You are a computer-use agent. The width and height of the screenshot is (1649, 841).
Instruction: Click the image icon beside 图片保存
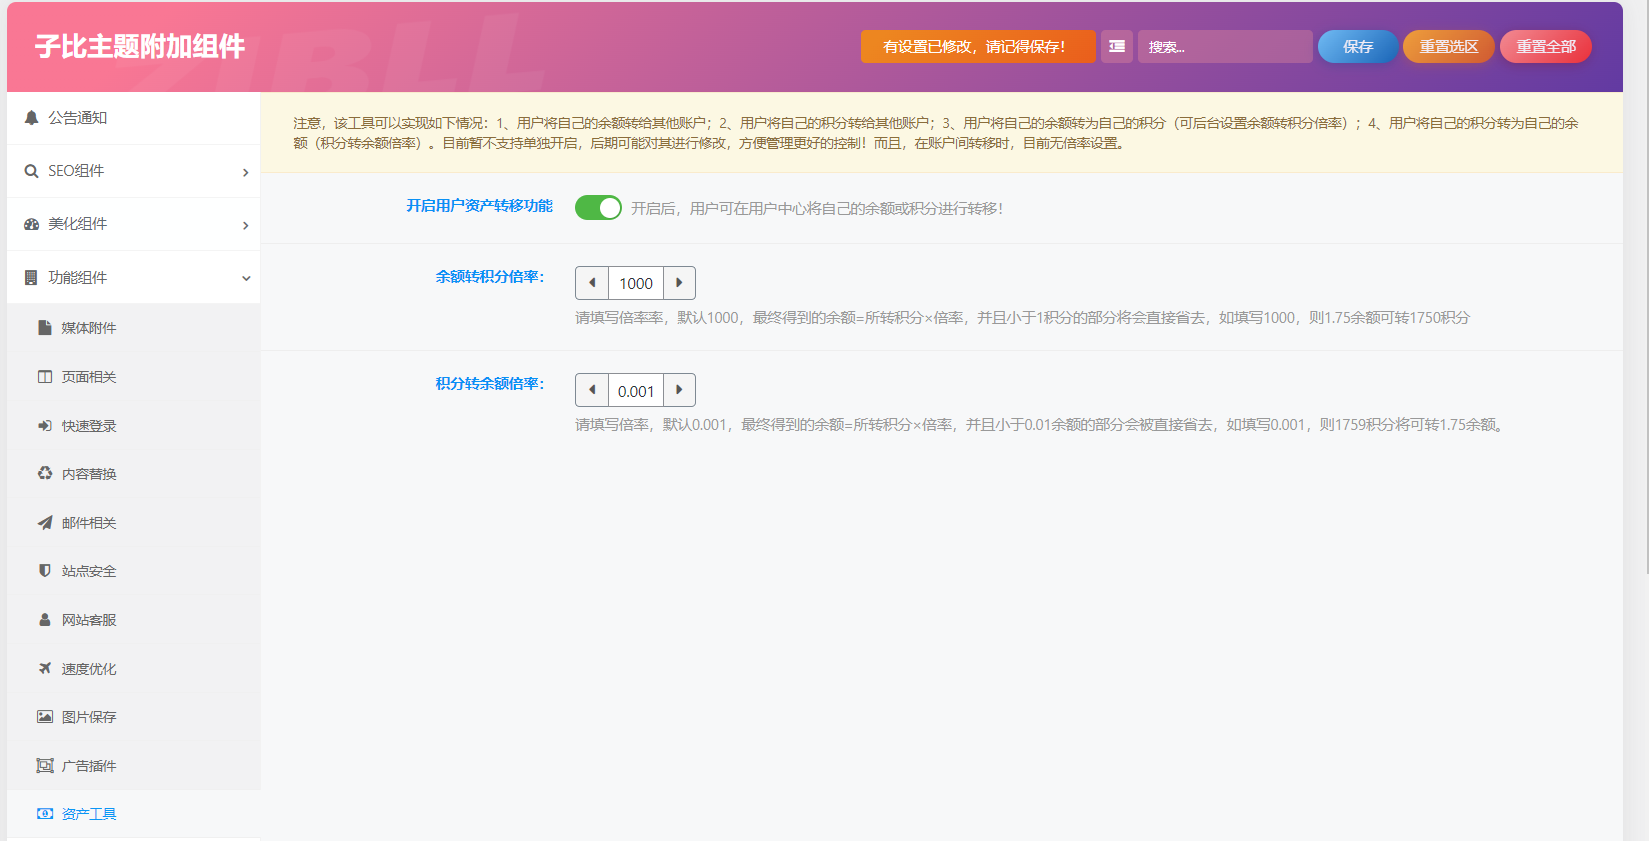45,717
